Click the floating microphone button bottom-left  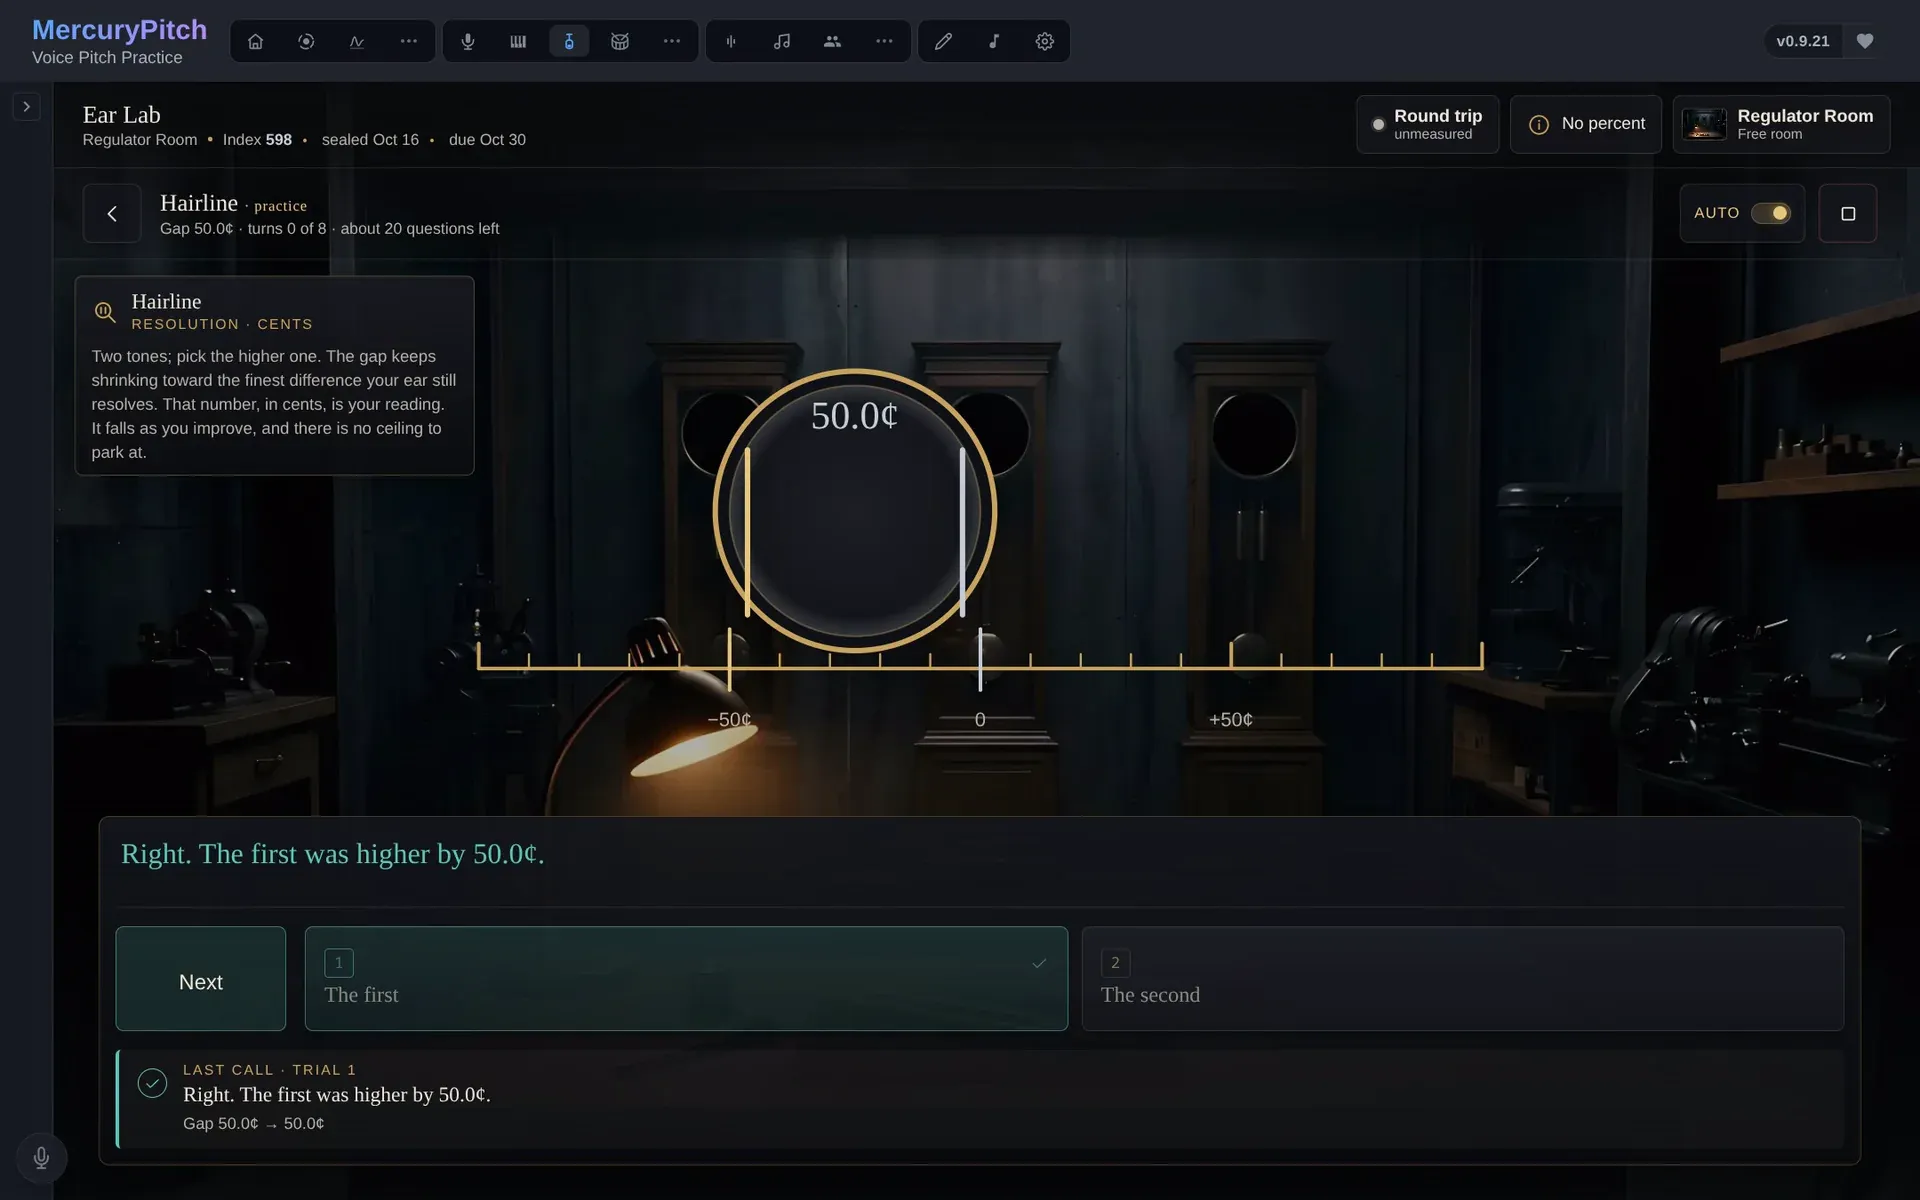pos(41,1157)
